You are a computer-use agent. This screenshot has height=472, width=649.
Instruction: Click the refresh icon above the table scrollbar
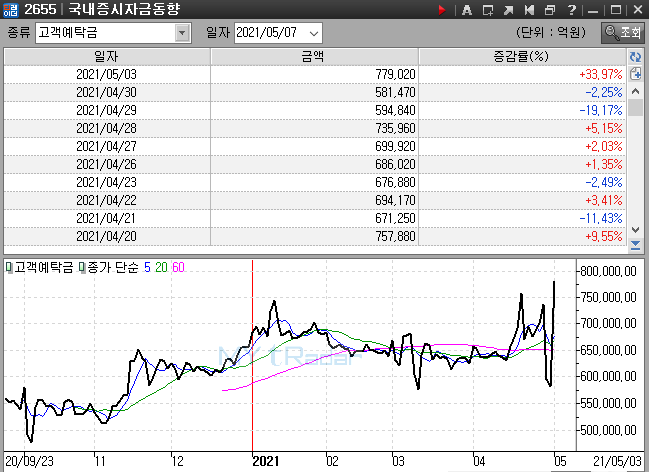635,58
